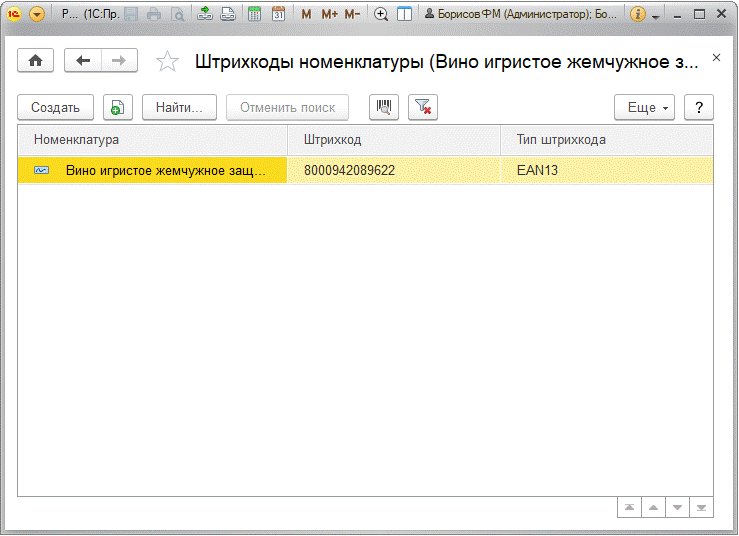739x536 pixels.
Task: Click the go to link icon
Action: tap(228, 14)
